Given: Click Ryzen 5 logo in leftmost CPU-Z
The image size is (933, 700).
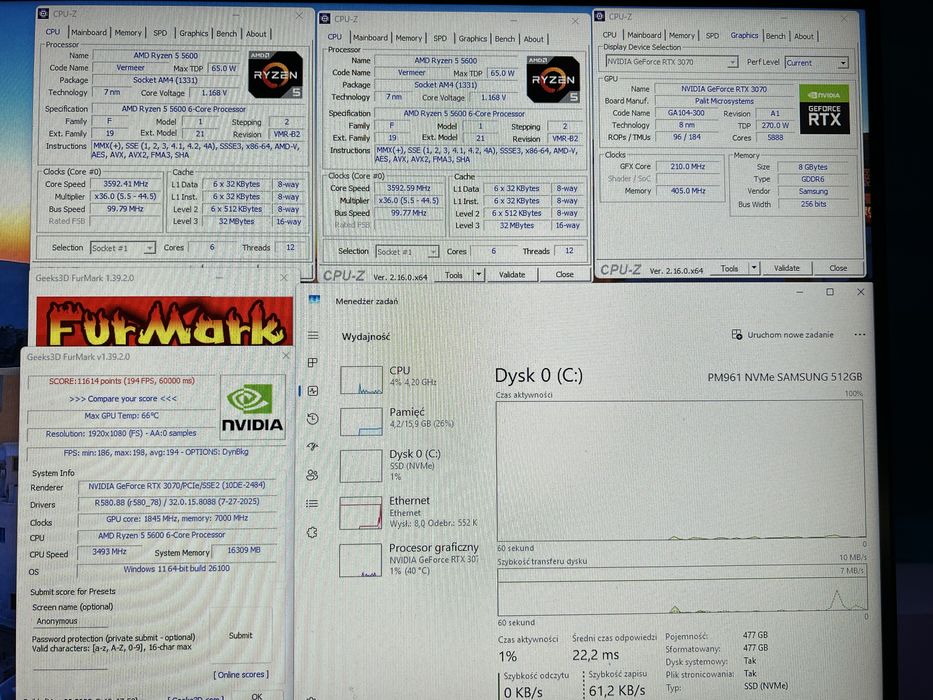Looking at the screenshot, I should [x=275, y=74].
